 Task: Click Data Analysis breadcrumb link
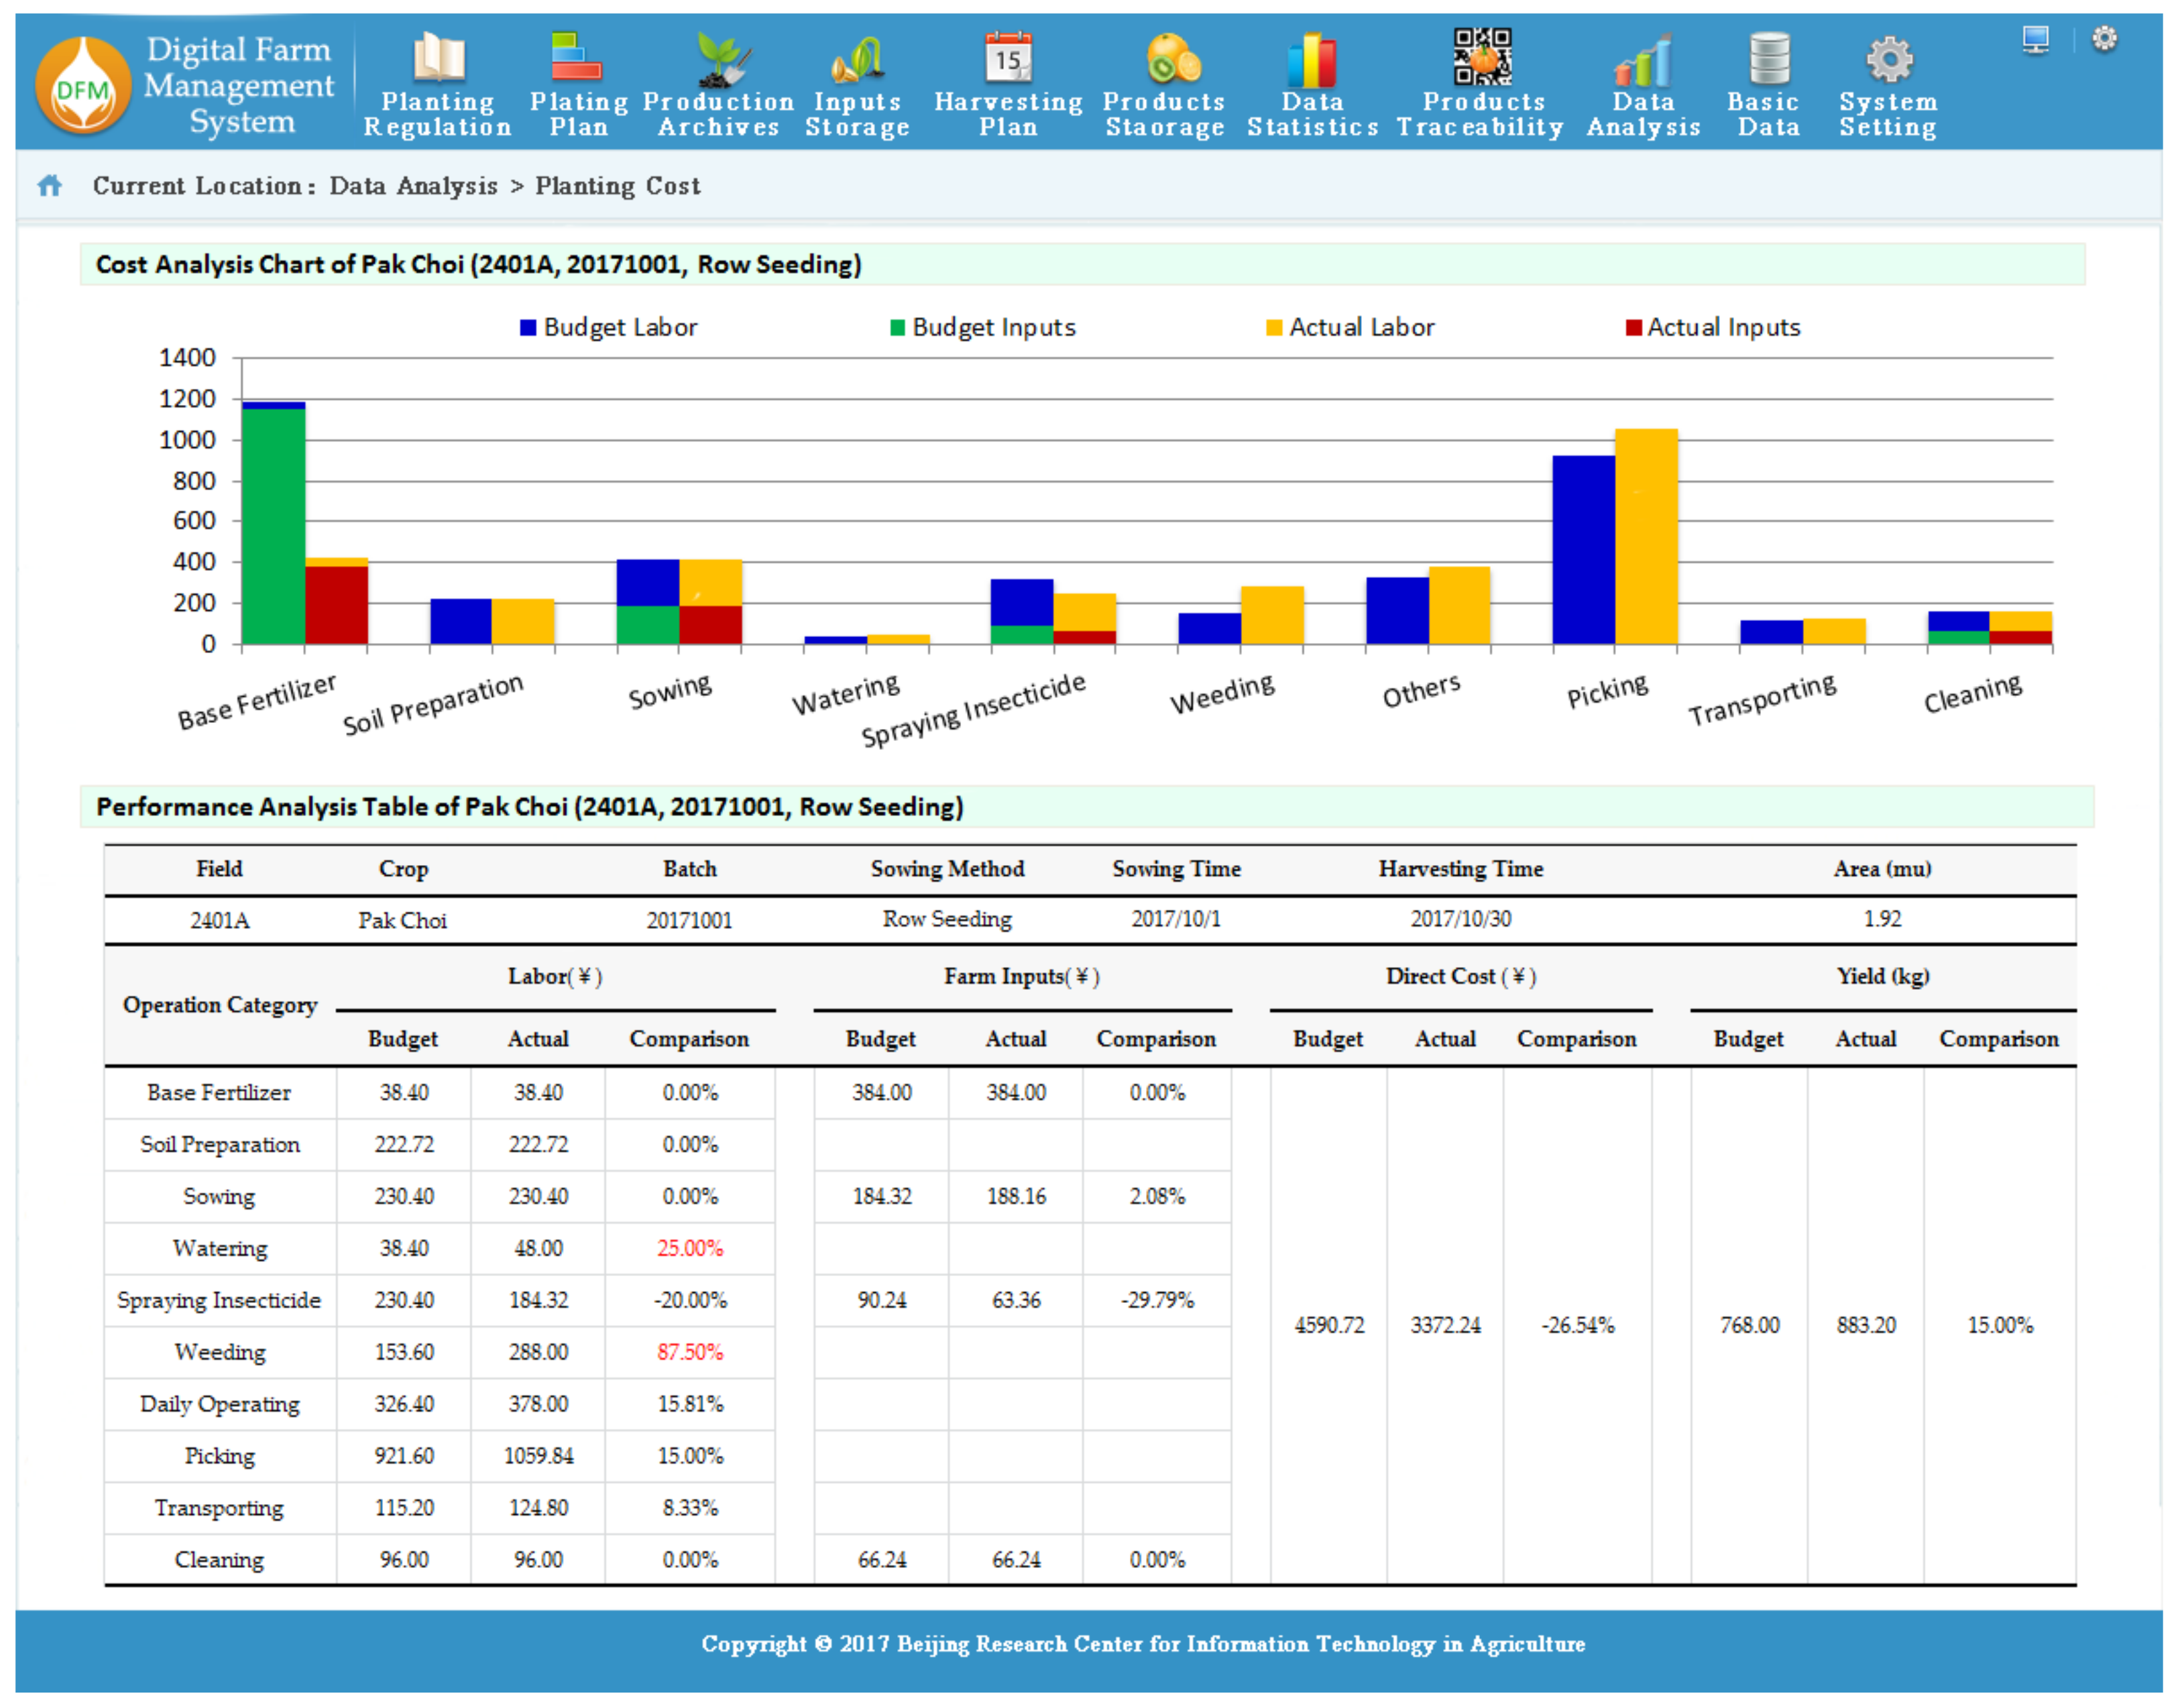[x=413, y=186]
